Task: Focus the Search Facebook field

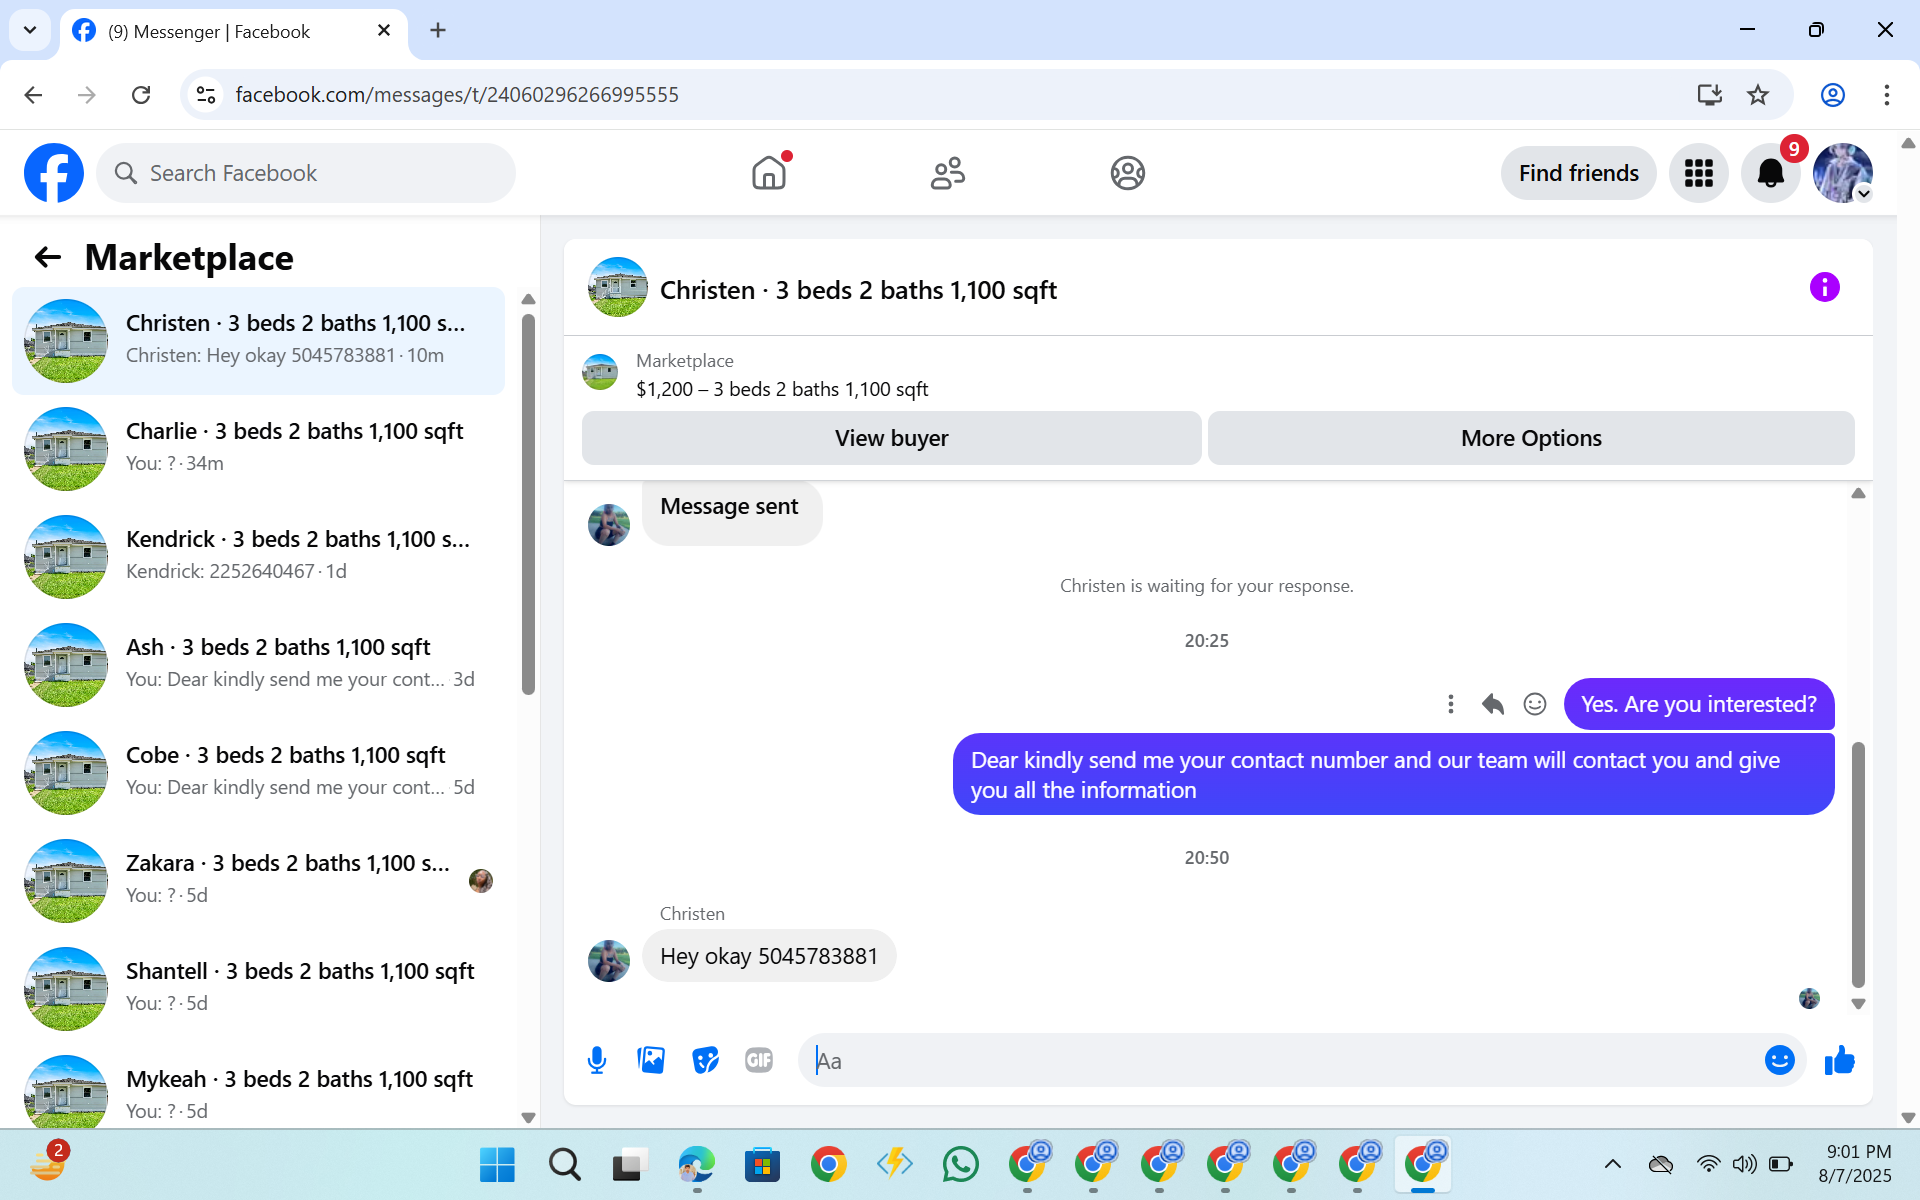Action: coord(306,173)
